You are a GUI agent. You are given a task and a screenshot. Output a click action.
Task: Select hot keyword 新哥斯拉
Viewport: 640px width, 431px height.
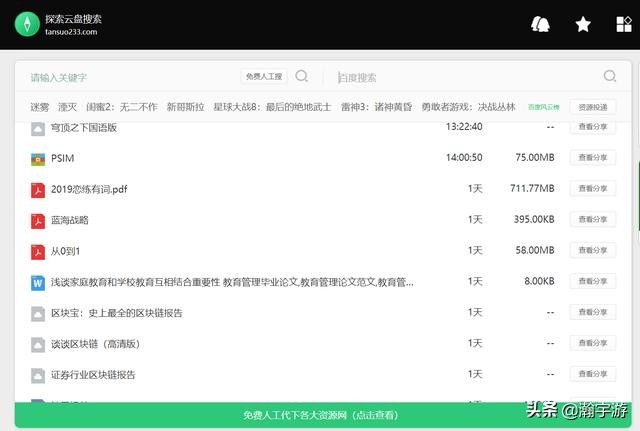[185, 107]
